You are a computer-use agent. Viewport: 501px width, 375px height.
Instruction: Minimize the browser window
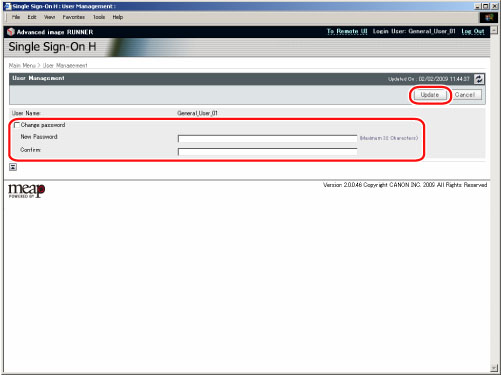[478, 6]
